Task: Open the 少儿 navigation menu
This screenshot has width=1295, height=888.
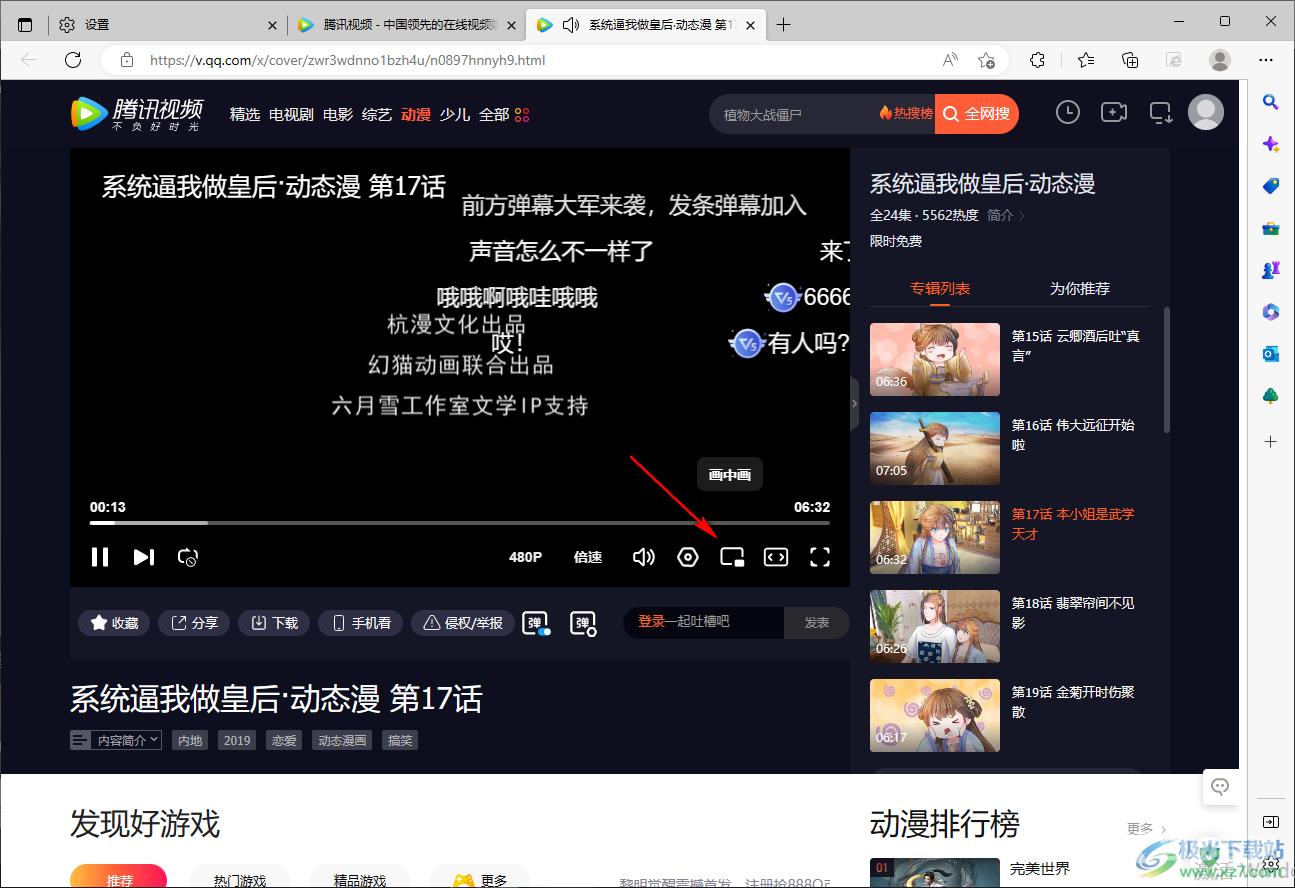Action: pyautogui.click(x=455, y=114)
